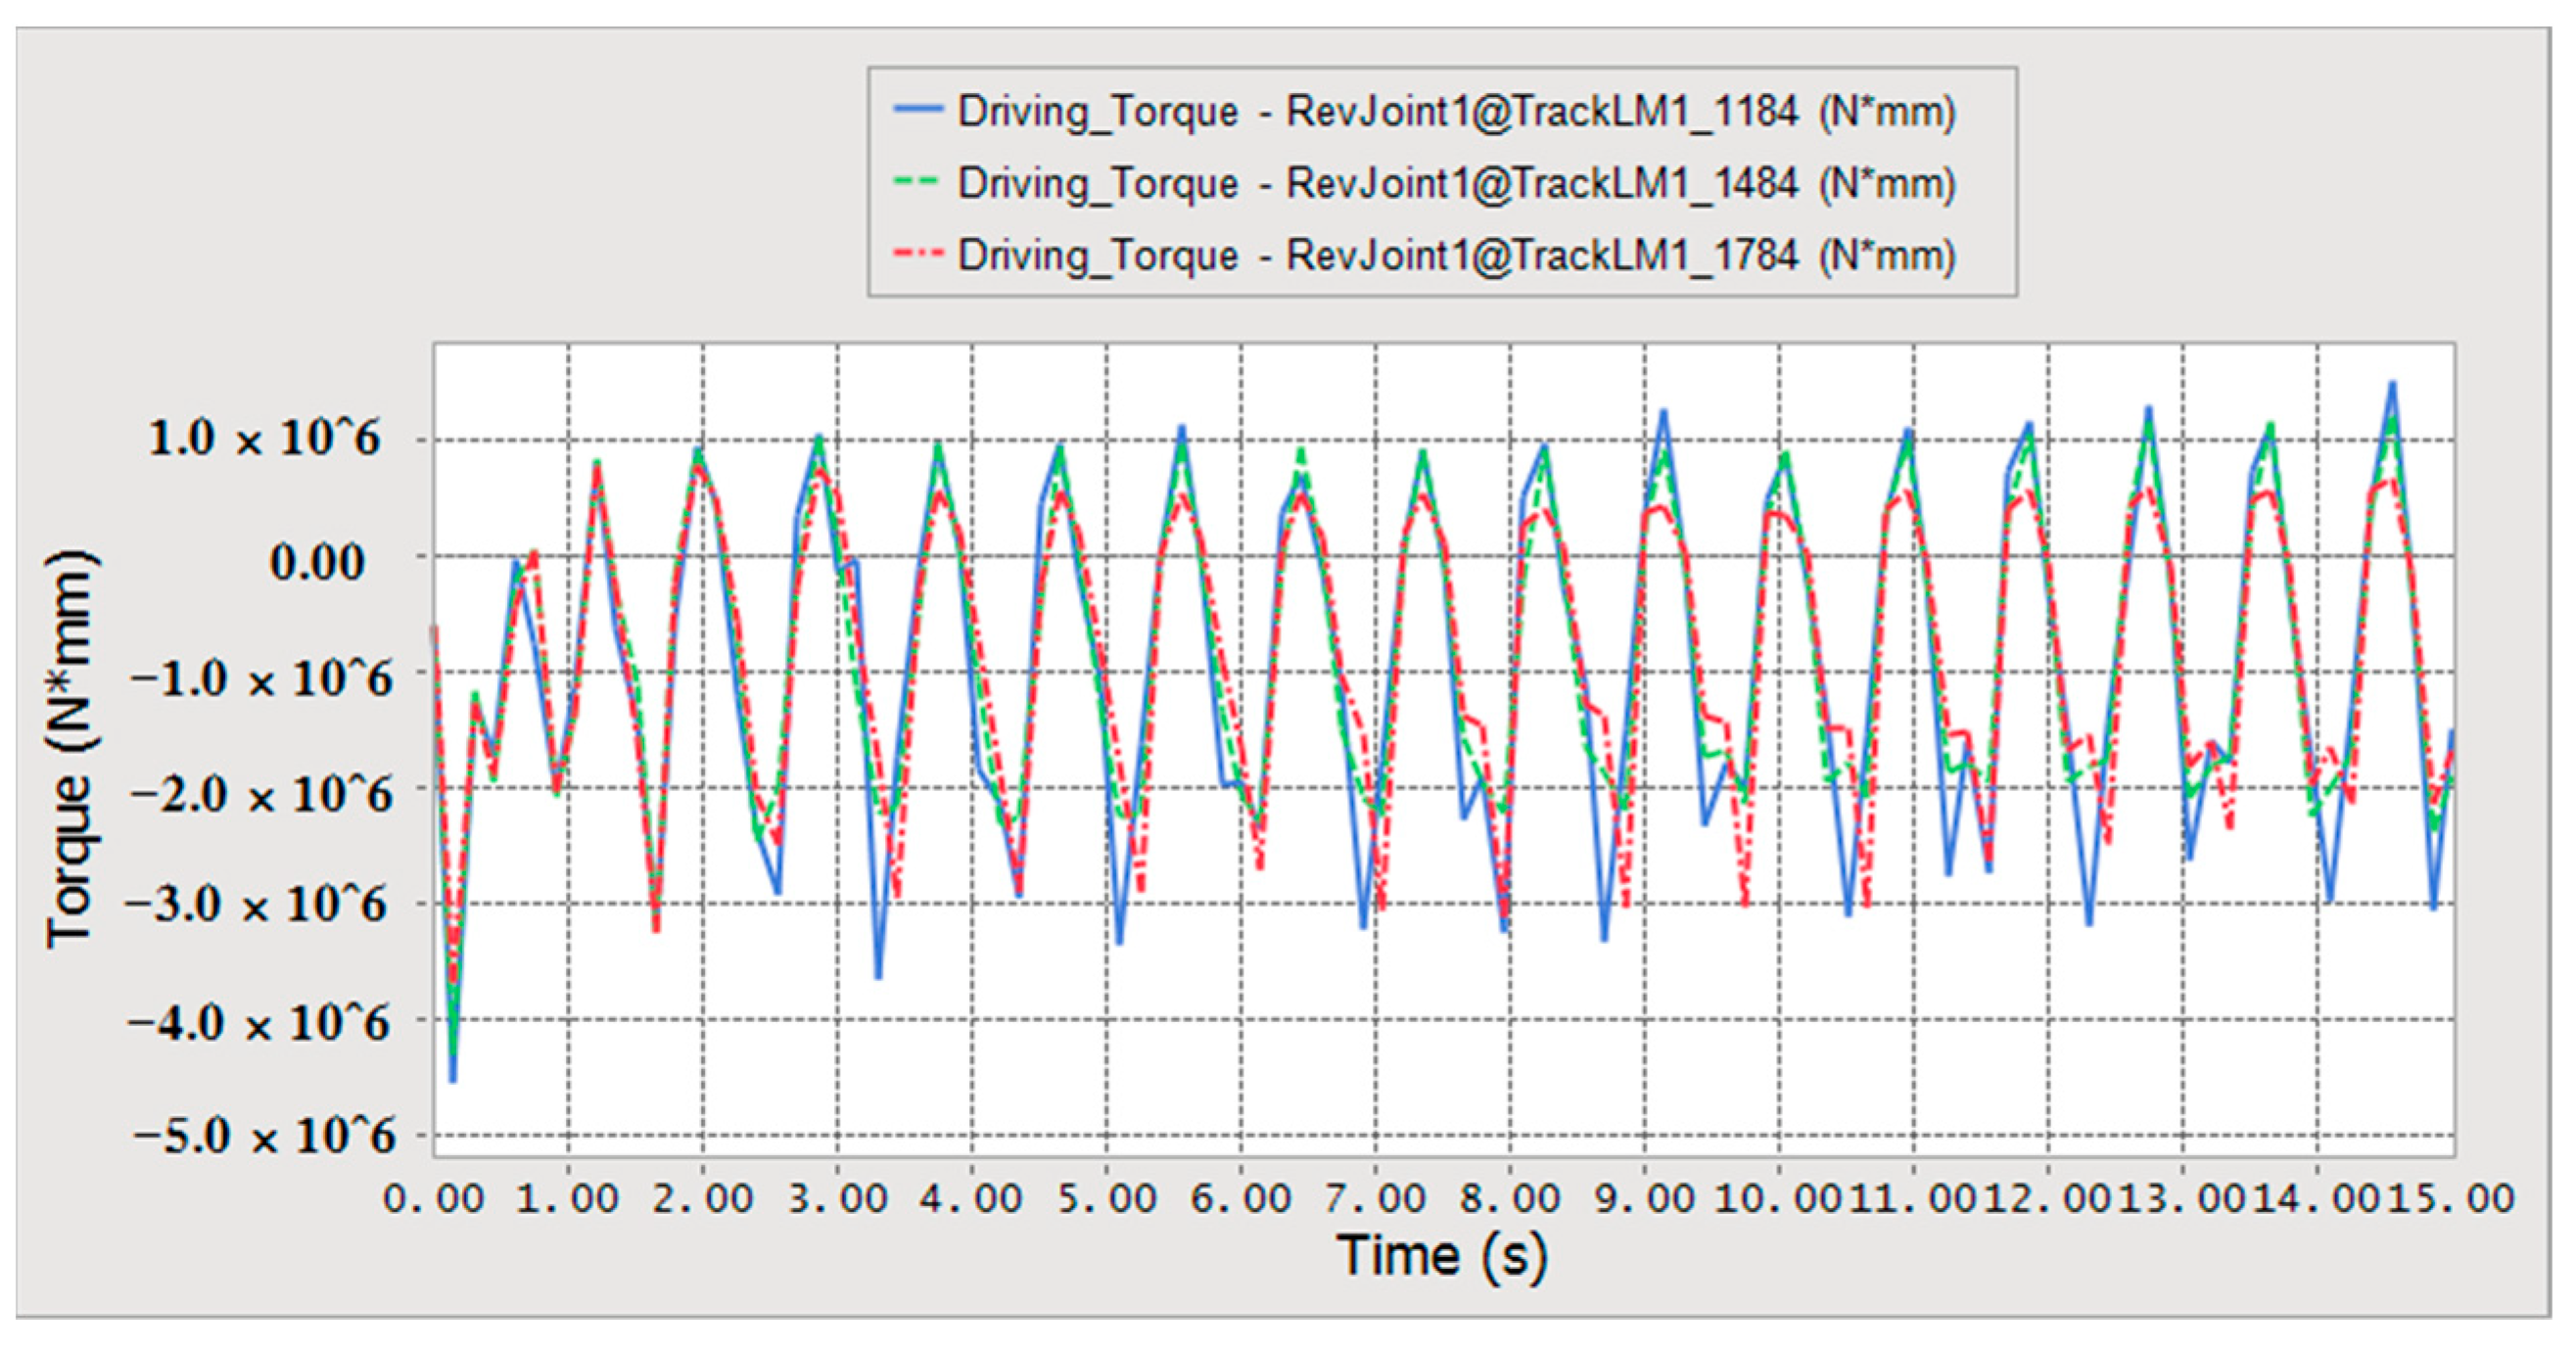This screenshot has height=1352, width=2576.
Task: Click the Time (s) axis title
Action: pos(1441,1256)
